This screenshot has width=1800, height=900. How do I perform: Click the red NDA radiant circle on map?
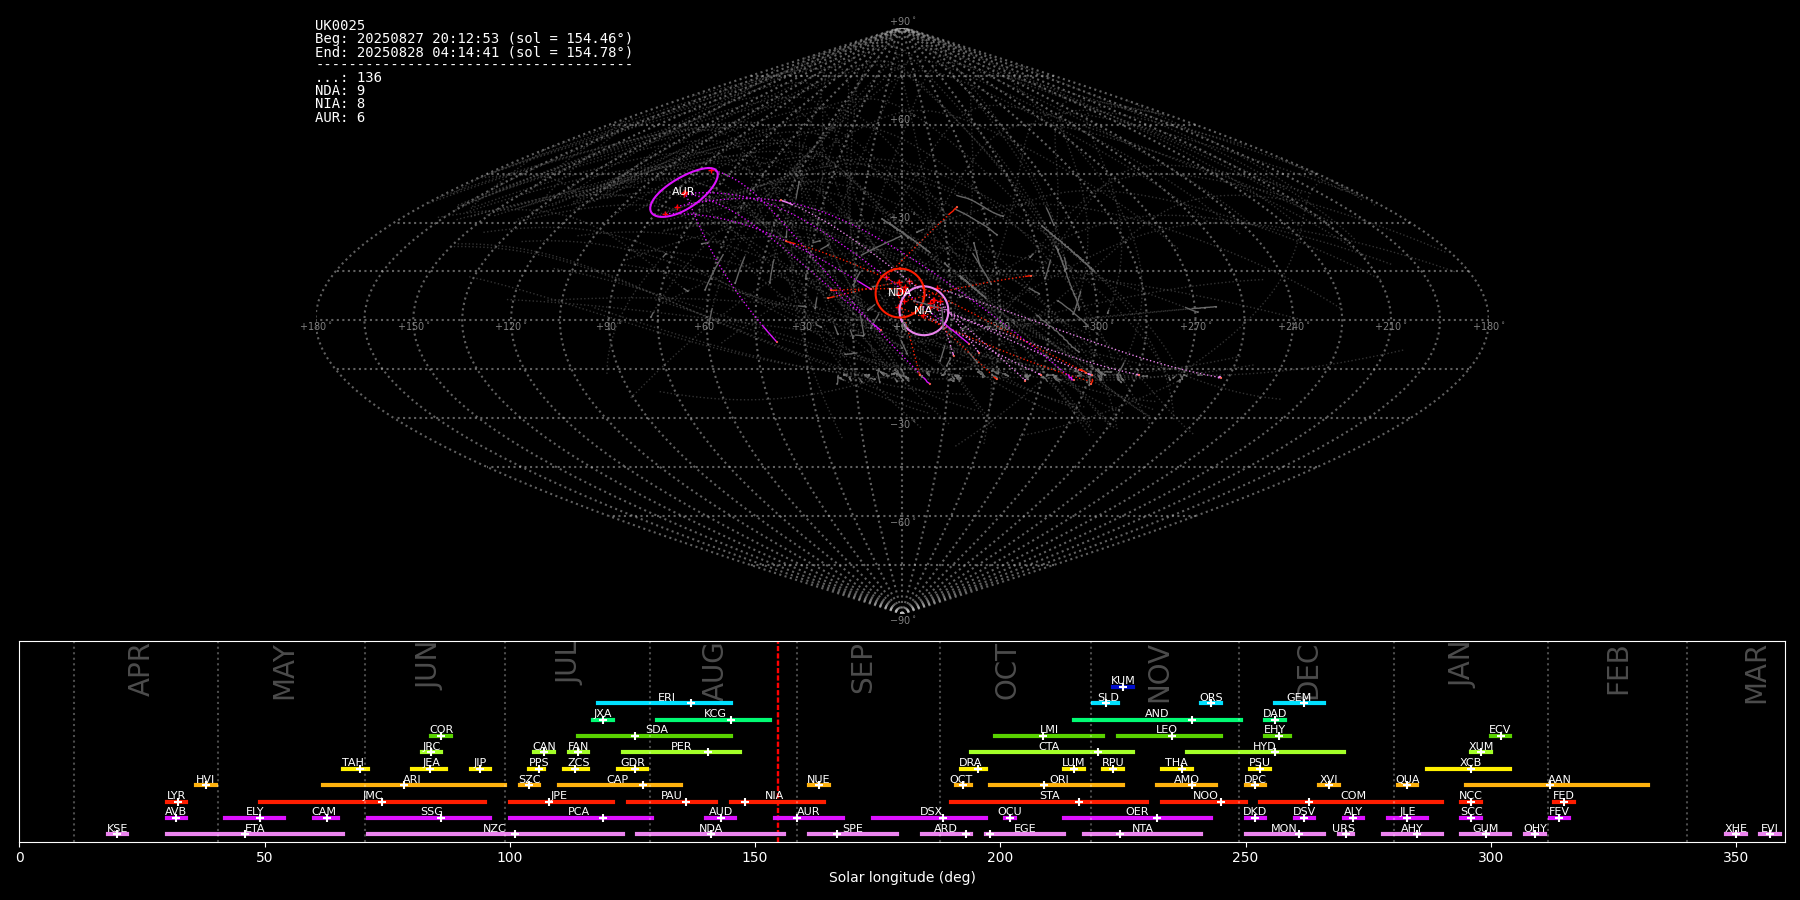pyautogui.click(x=900, y=293)
